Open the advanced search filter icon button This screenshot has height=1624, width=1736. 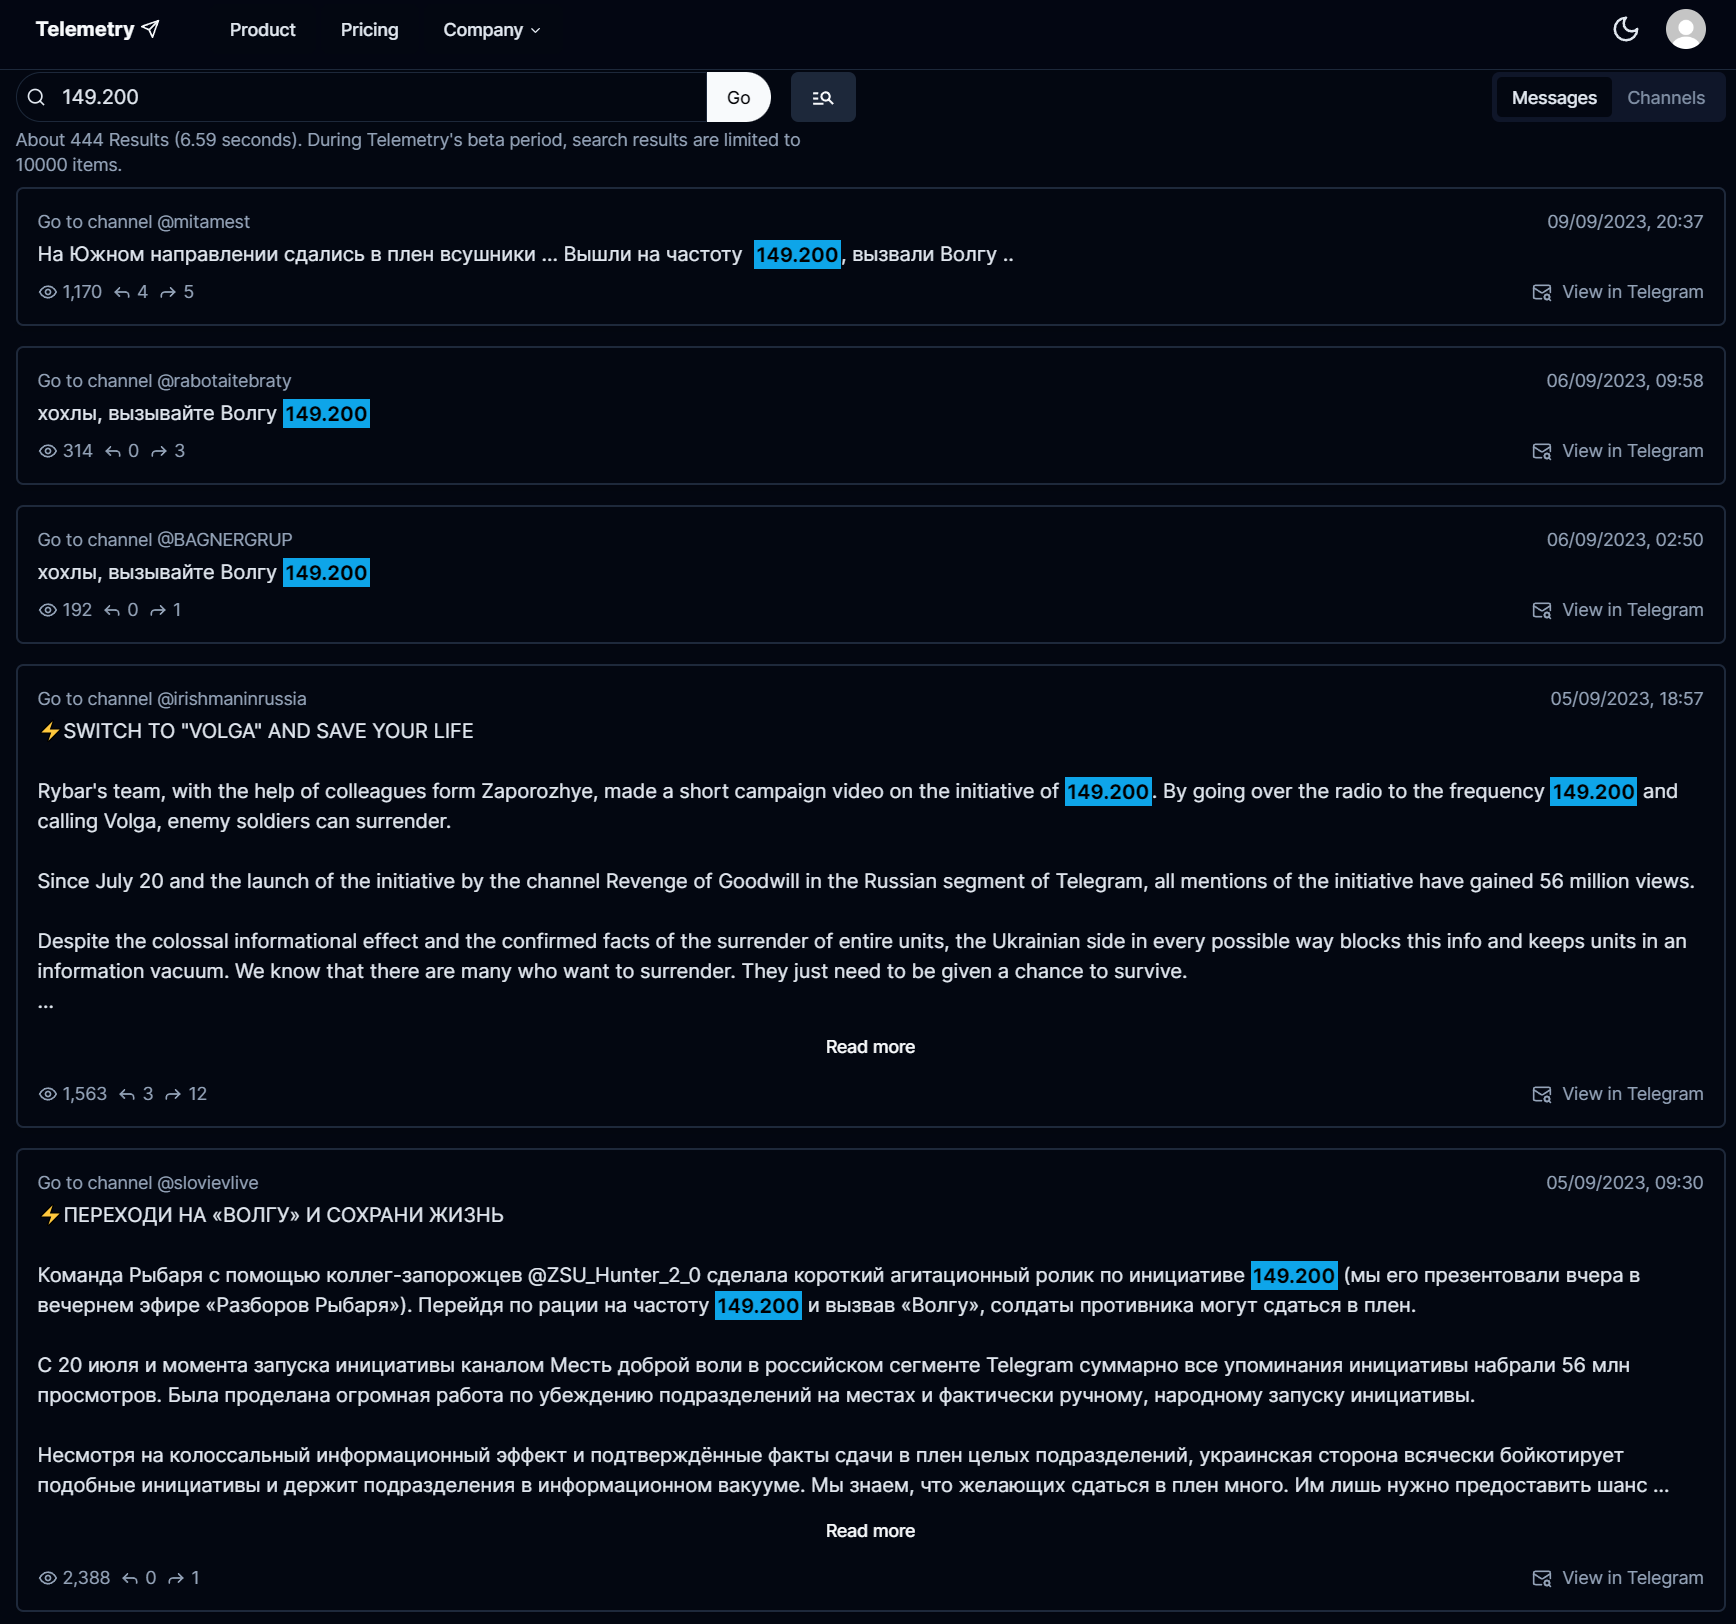[x=823, y=97]
